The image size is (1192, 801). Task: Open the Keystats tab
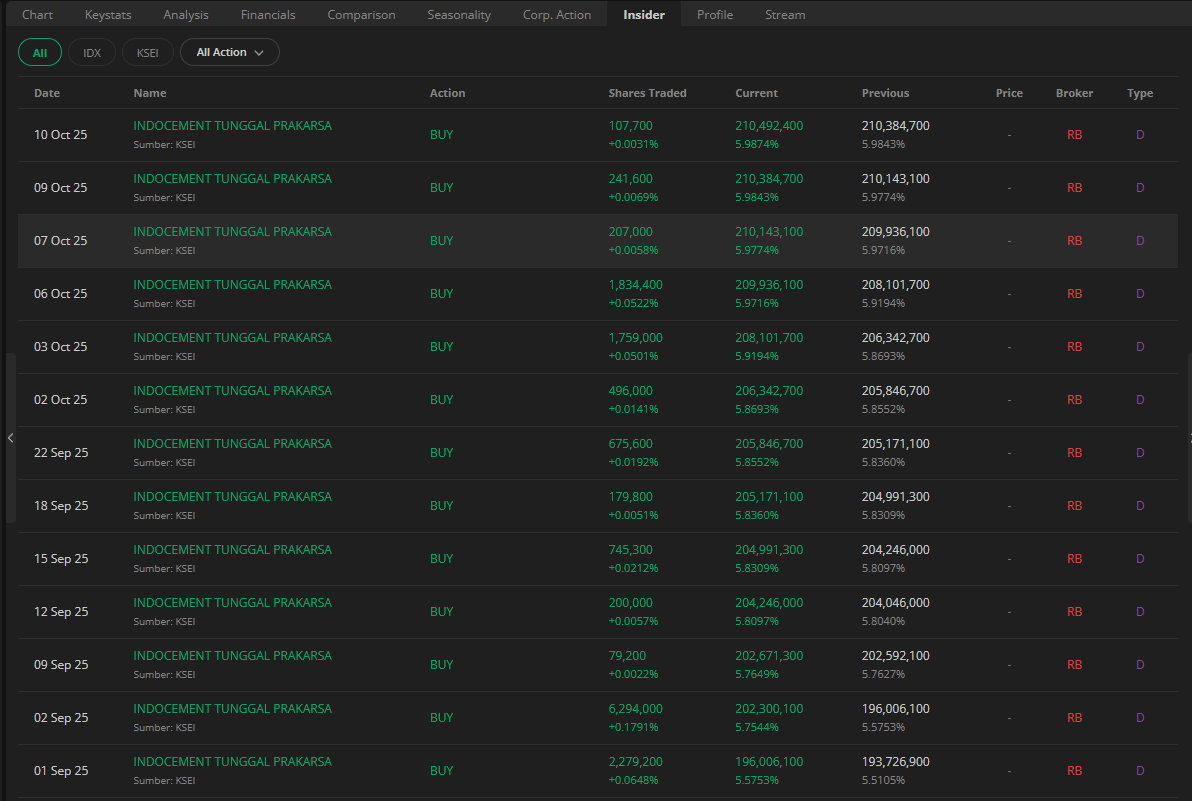(108, 15)
